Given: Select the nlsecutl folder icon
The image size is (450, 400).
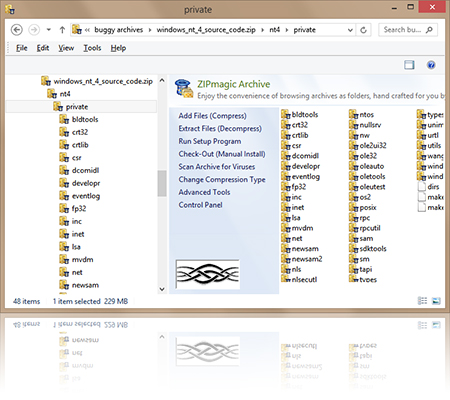Looking at the screenshot, I should pyautogui.click(x=286, y=279).
